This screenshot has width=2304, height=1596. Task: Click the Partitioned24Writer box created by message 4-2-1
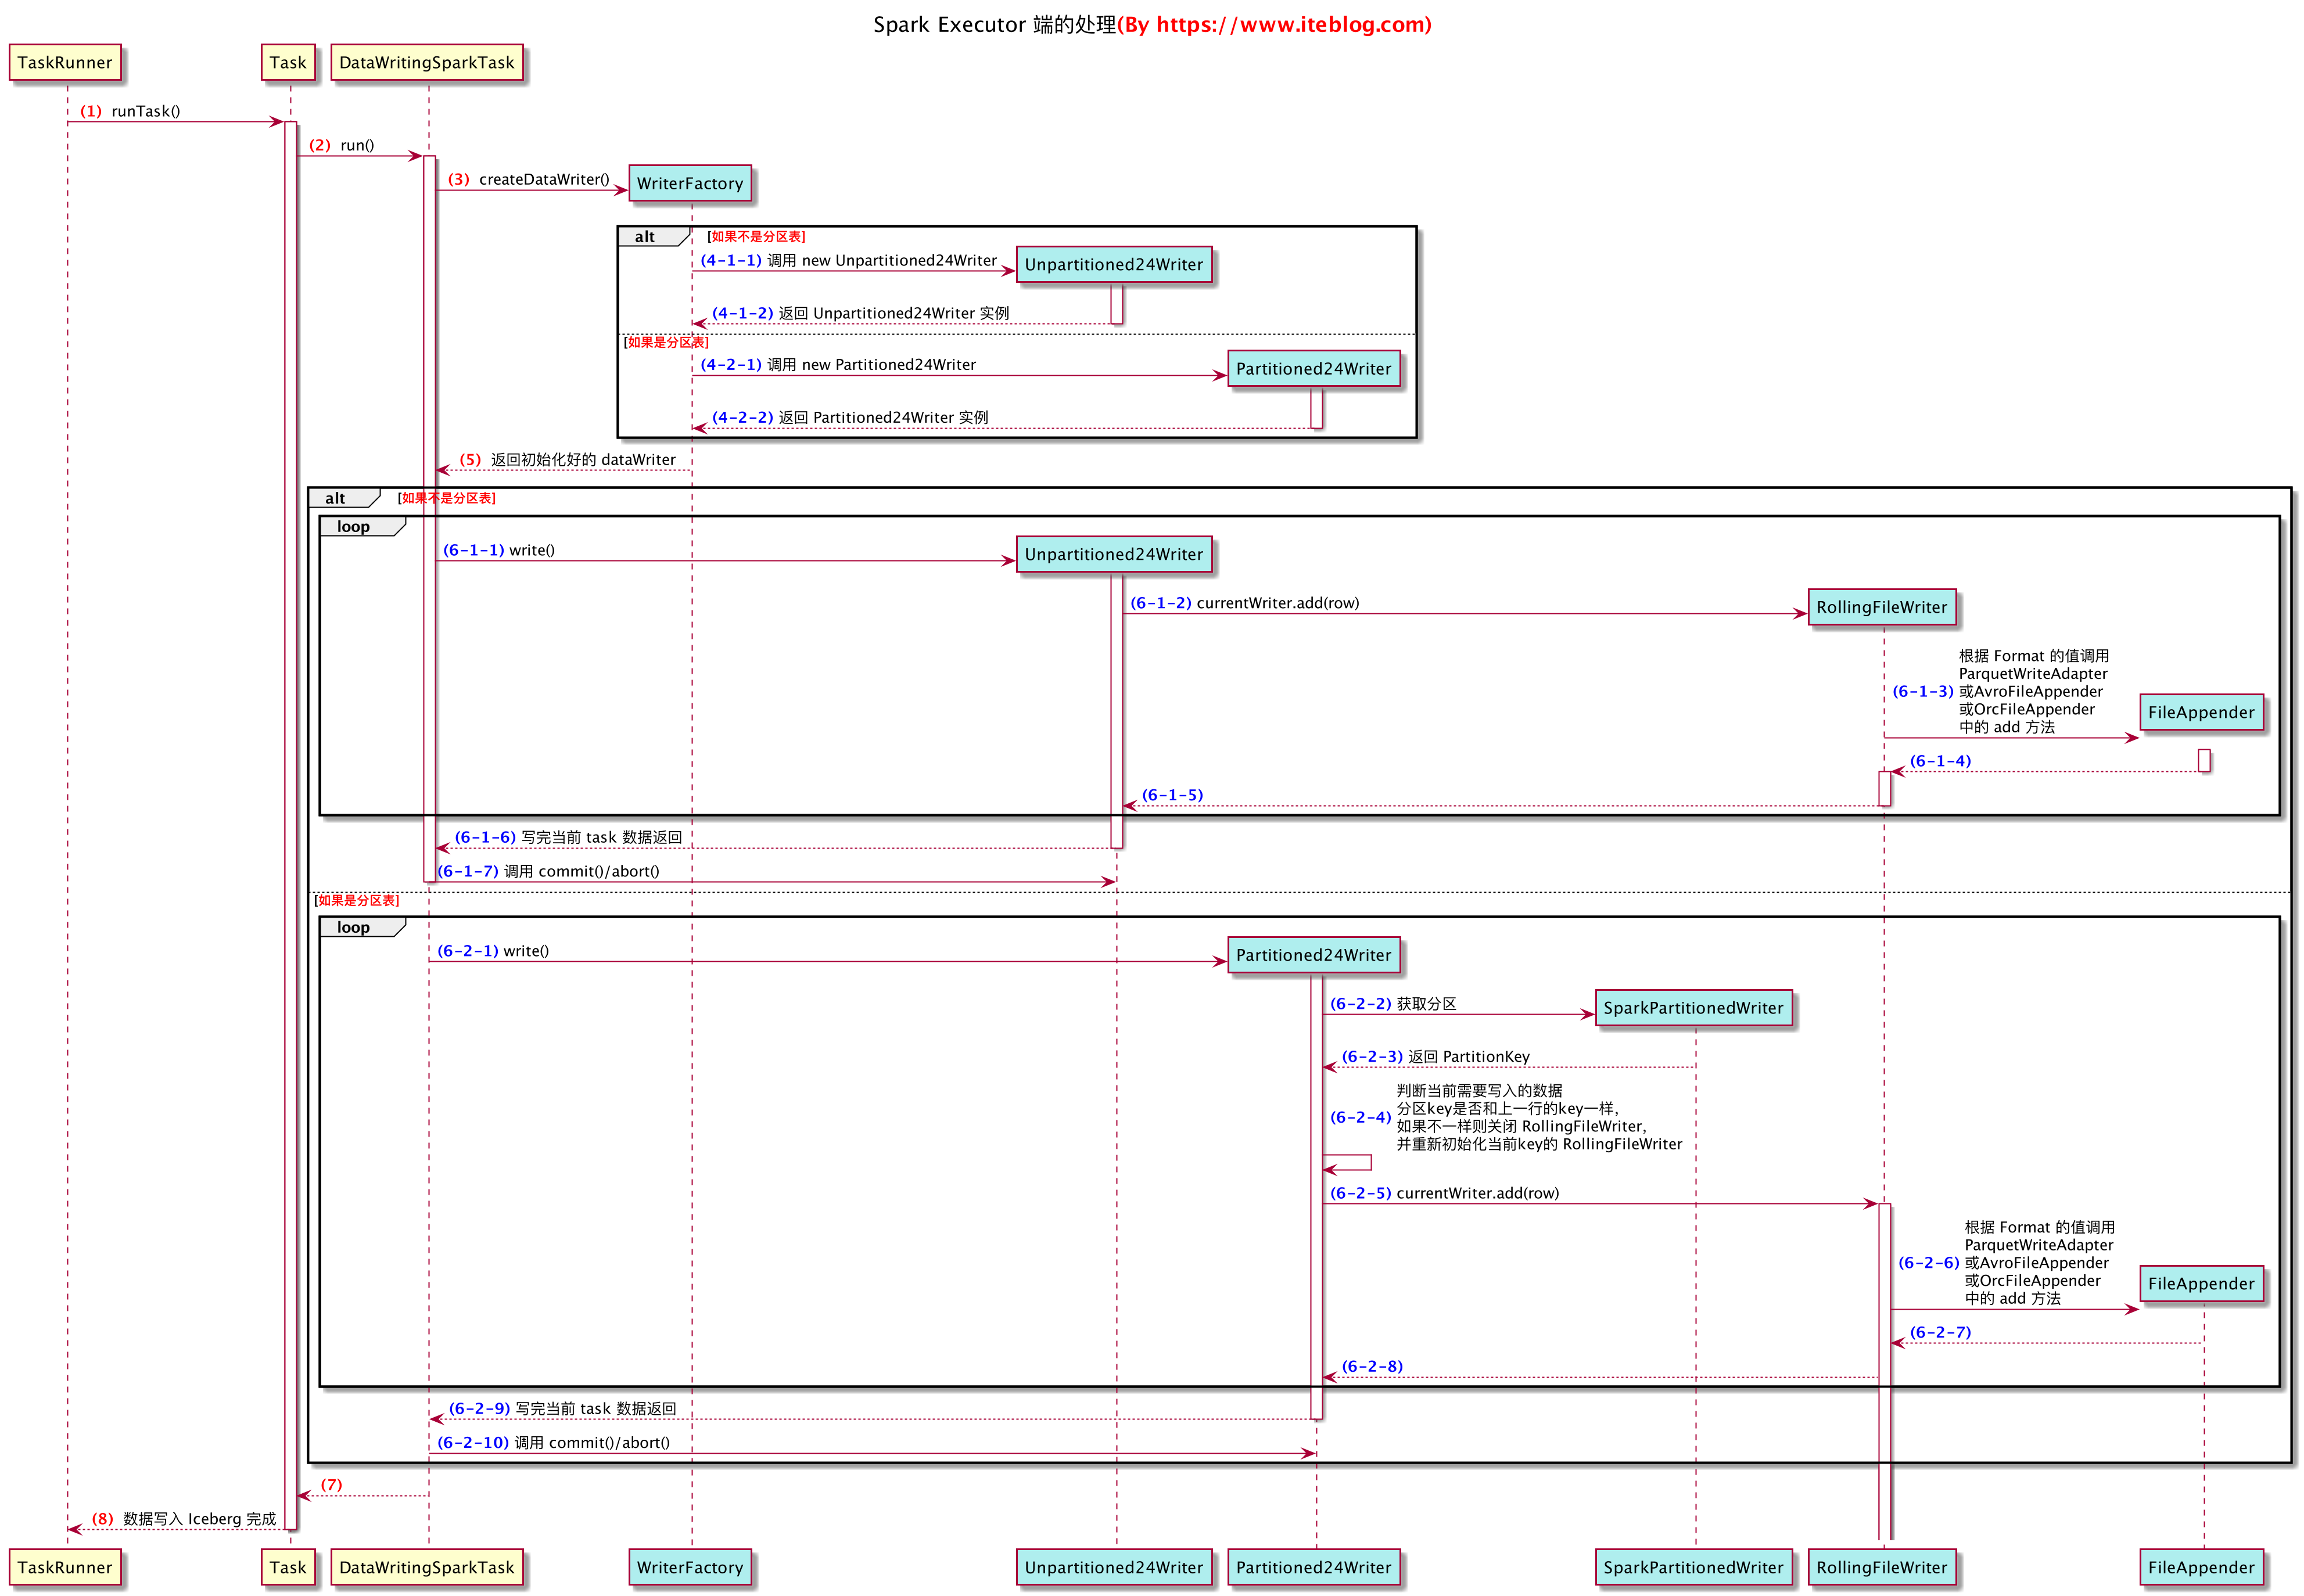1313,368
